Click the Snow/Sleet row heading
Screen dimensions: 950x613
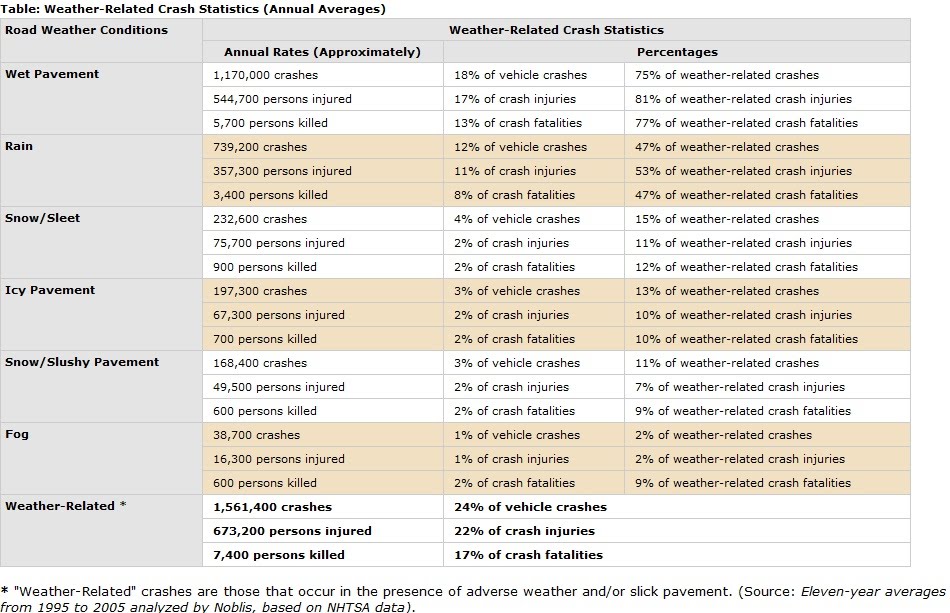[43, 218]
